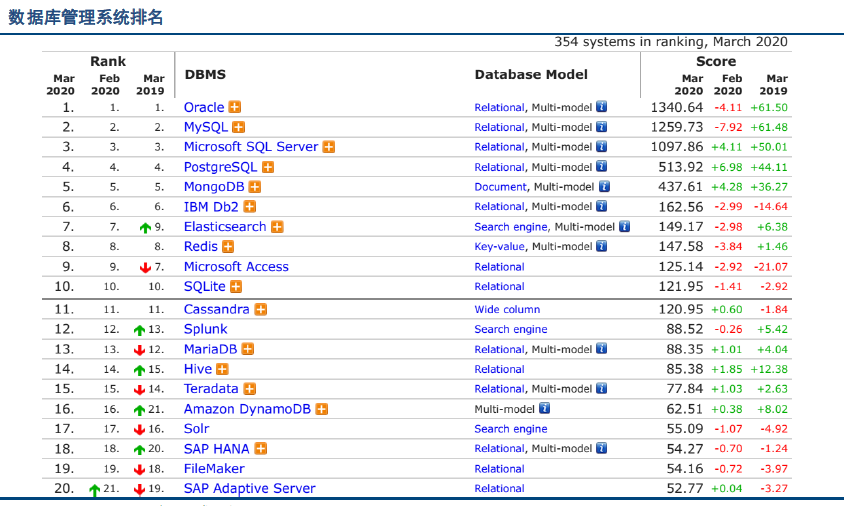Open the Hive link

click(198, 369)
